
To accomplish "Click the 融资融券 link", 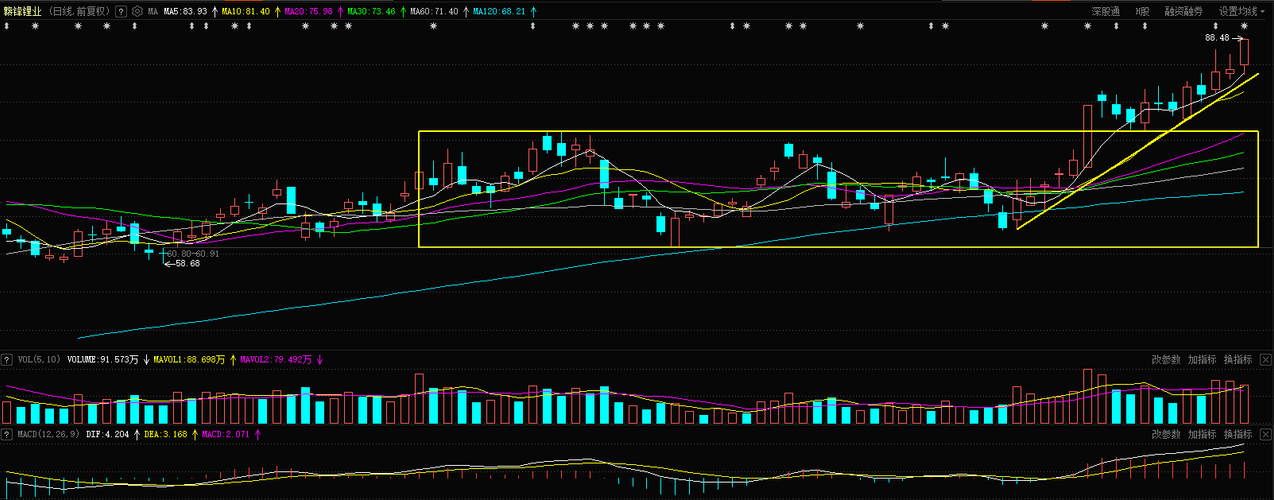I will (1184, 12).
